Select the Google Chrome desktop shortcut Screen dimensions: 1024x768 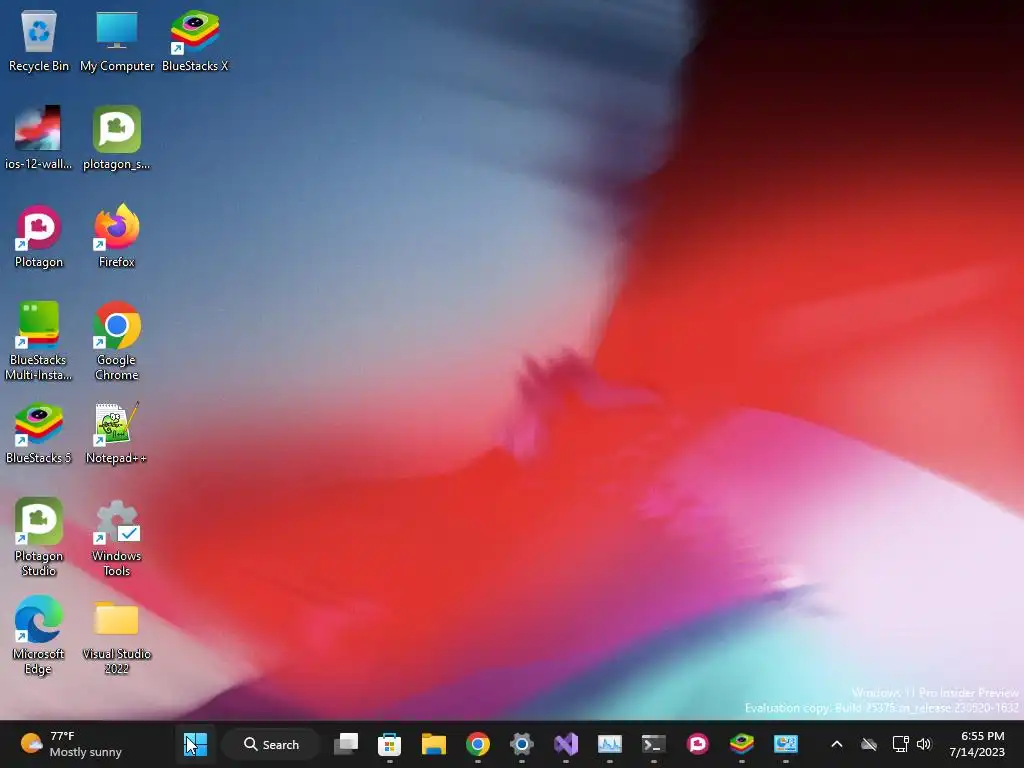coord(117,341)
